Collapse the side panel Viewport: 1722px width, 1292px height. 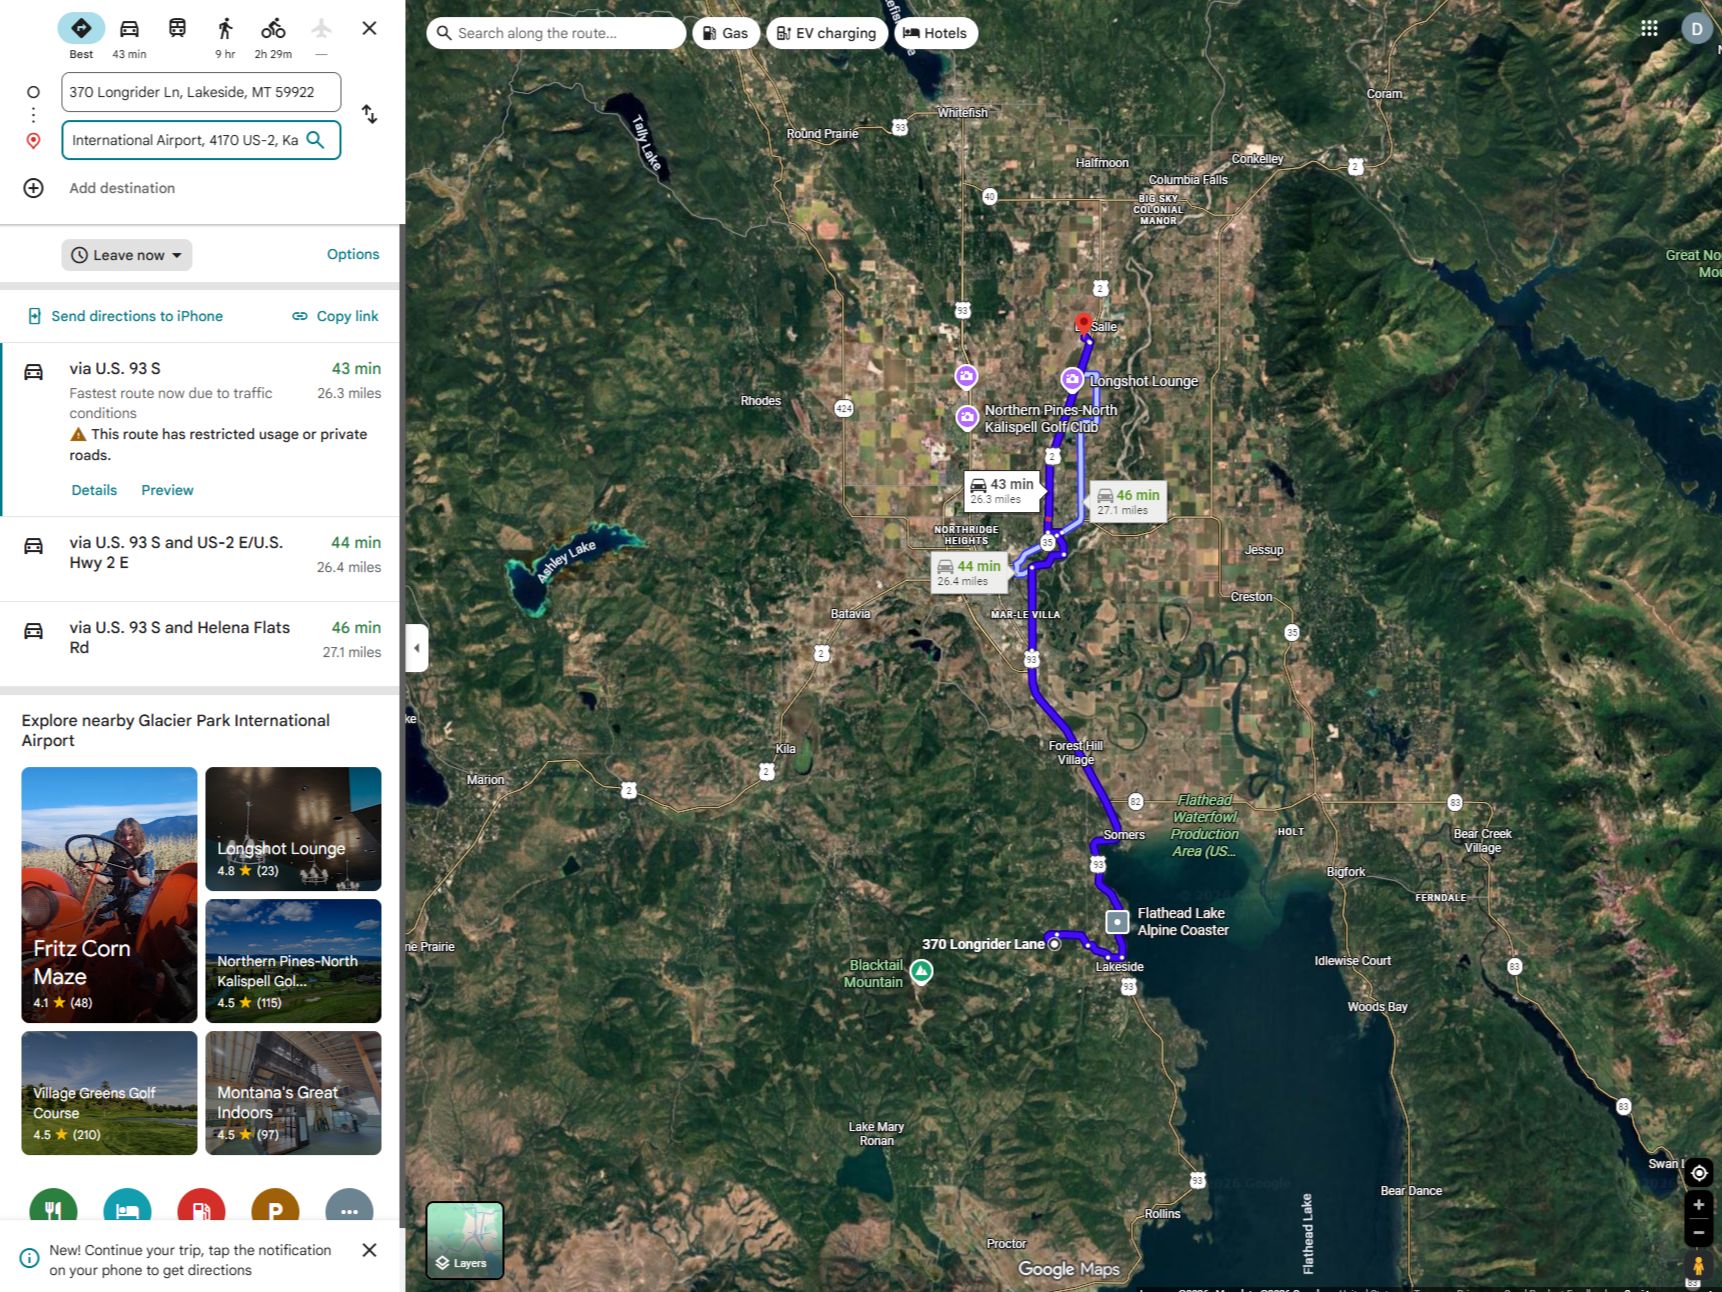pos(417,648)
